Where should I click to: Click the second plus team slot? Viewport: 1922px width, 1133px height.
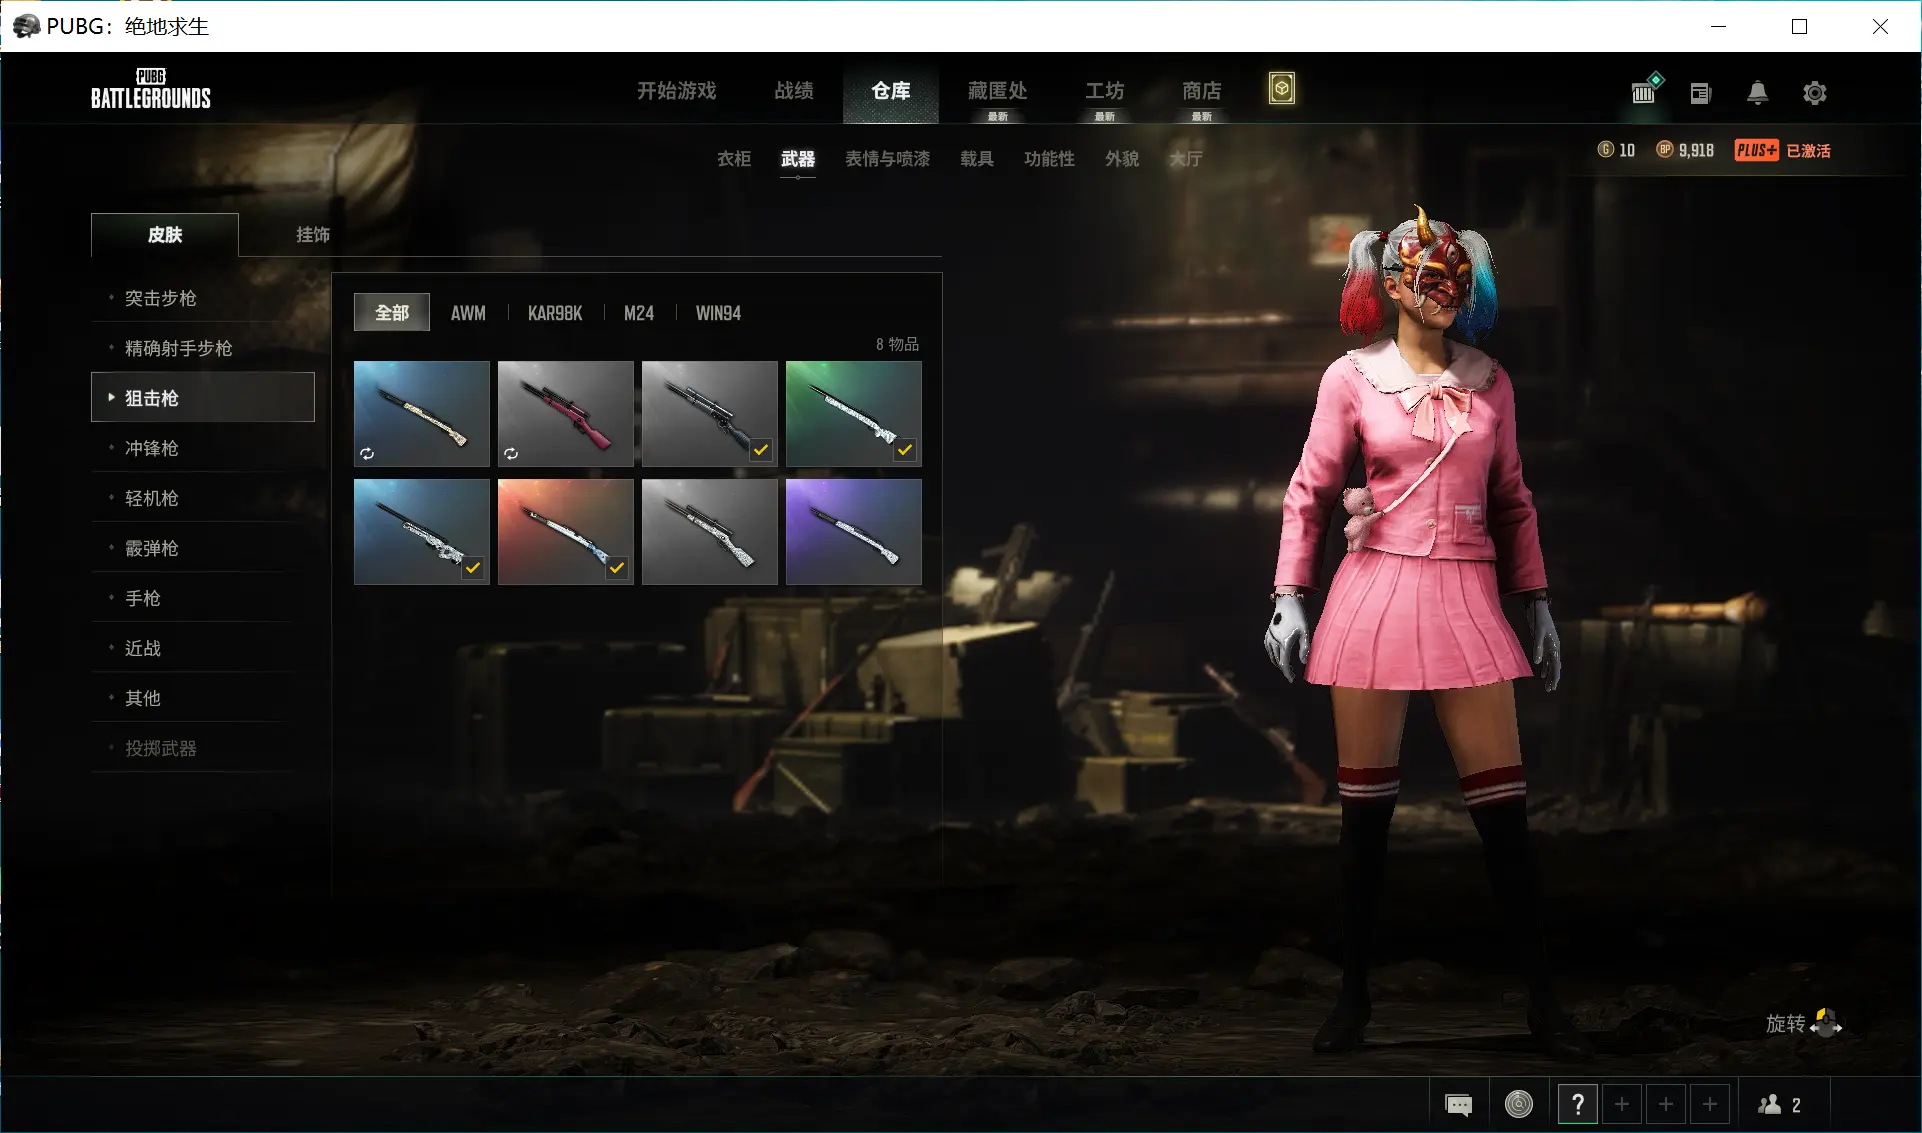tap(1666, 1104)
